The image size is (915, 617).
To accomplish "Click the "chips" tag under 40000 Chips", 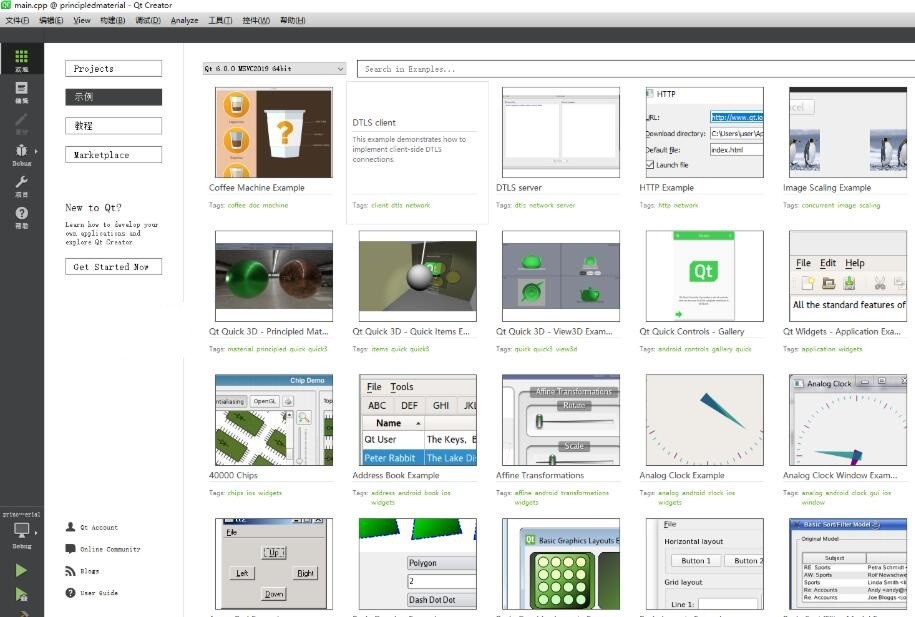I will pyautogui.click(x=235, y=493).
